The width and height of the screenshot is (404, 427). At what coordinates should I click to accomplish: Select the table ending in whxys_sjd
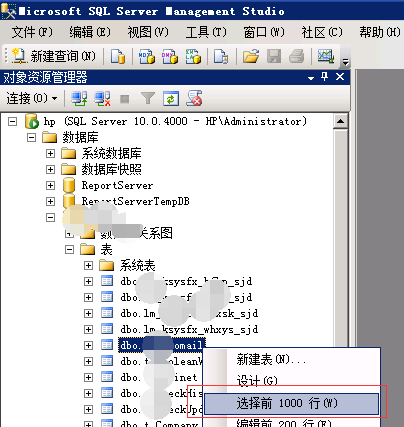[189, 329]
